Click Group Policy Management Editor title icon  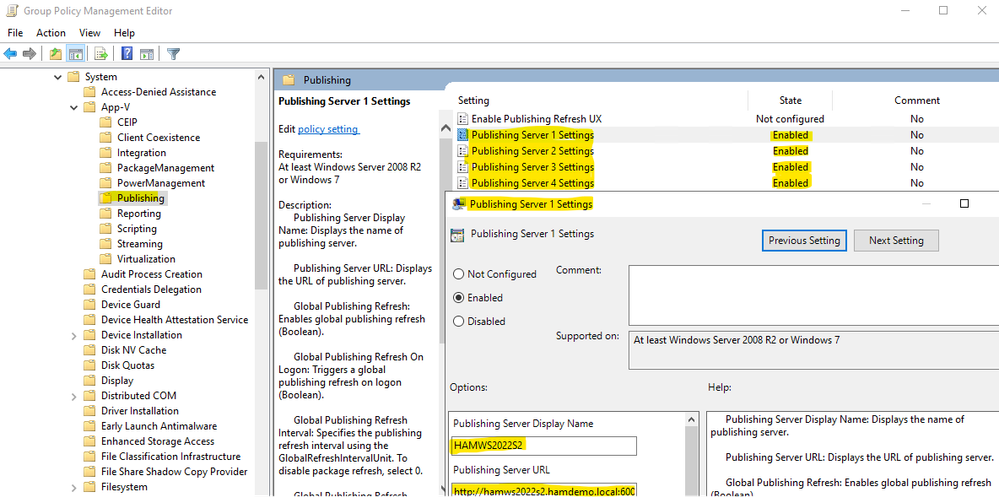click(x=11, y=11)
